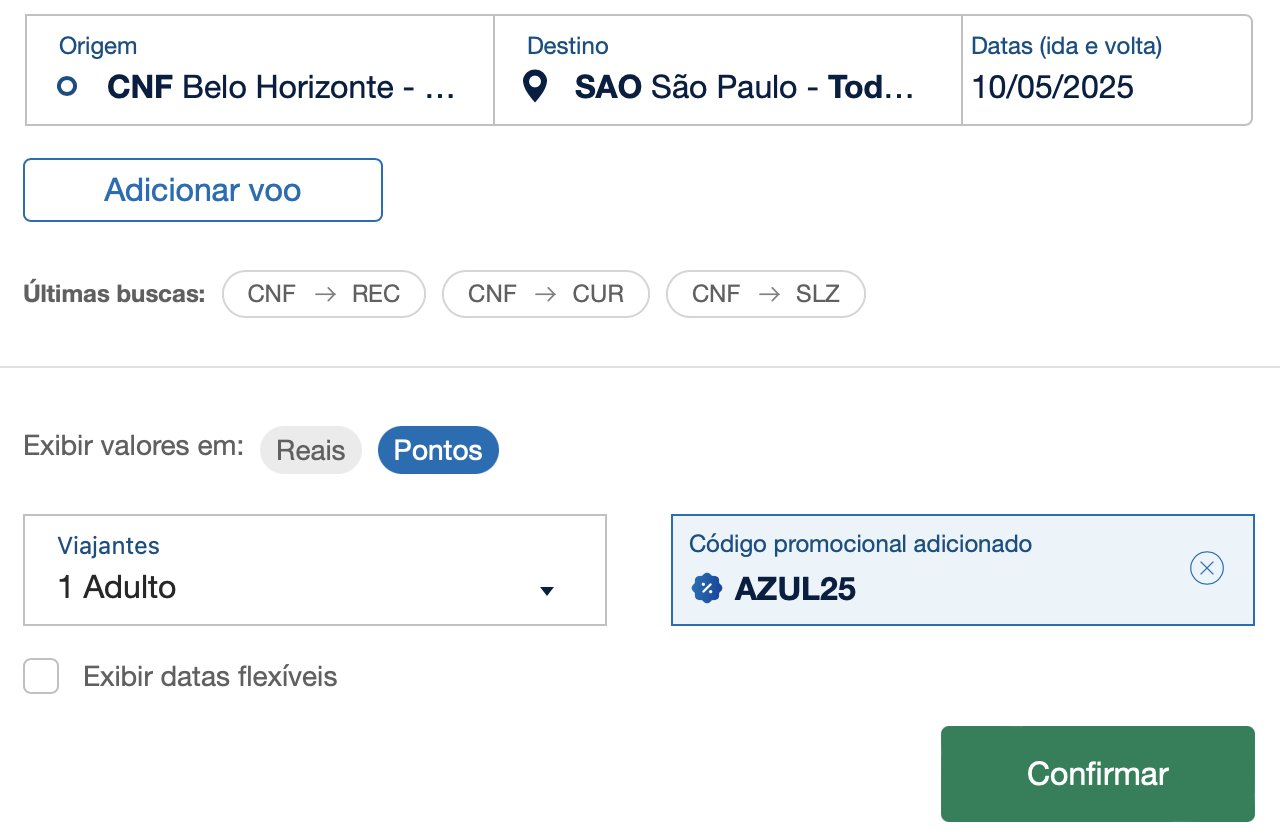Click the promo discount badge icon
This screenshot has width=1280, height=832.
pos(707,588)
